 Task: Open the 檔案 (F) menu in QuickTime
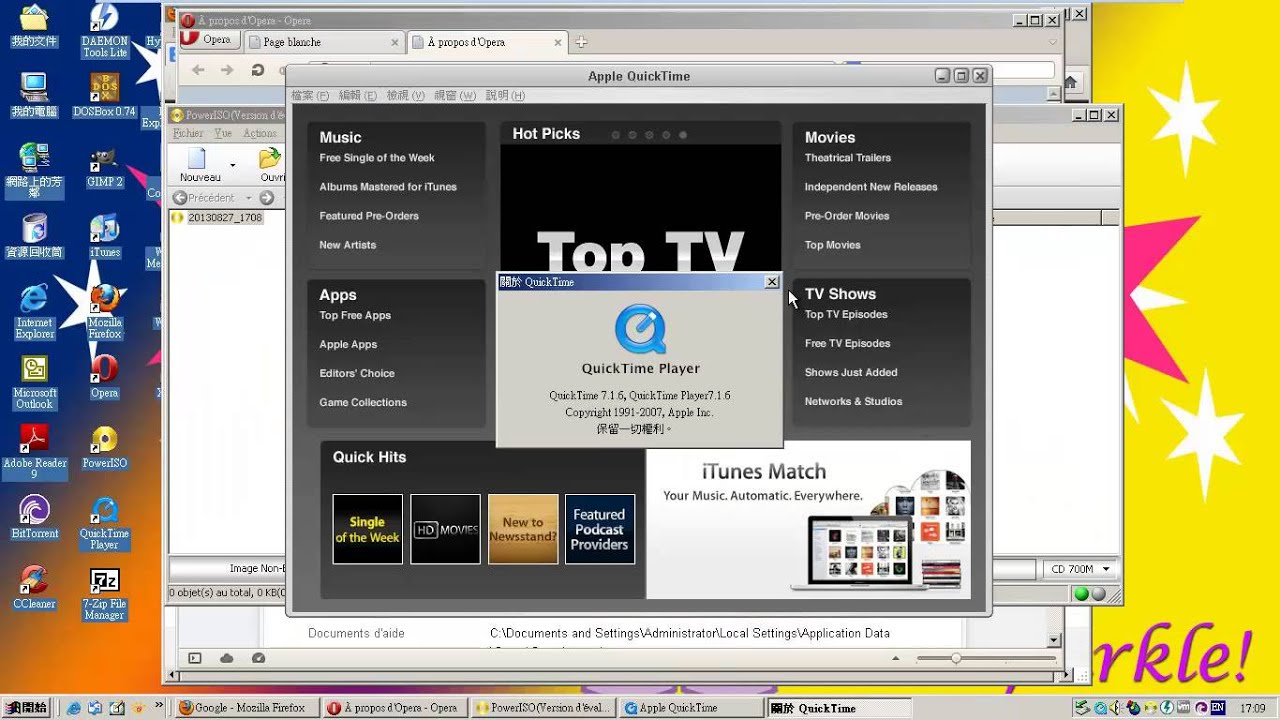tap(309, 95)
